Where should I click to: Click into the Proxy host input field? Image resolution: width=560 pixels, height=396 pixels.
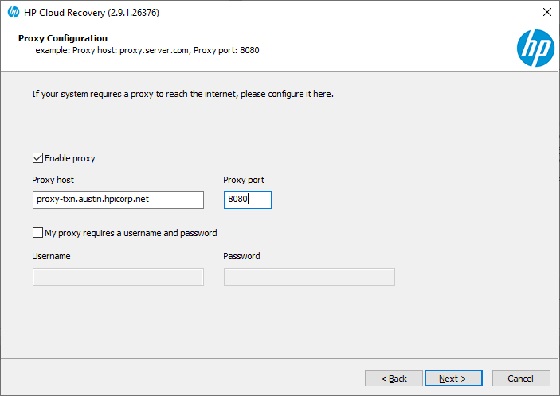click(118, 200)
